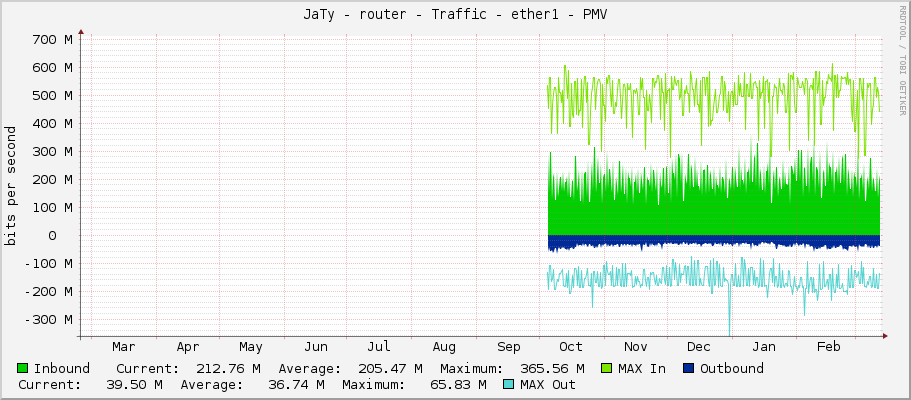Click the Outbound maximum value 65.83 M

[x=458, y=384]
